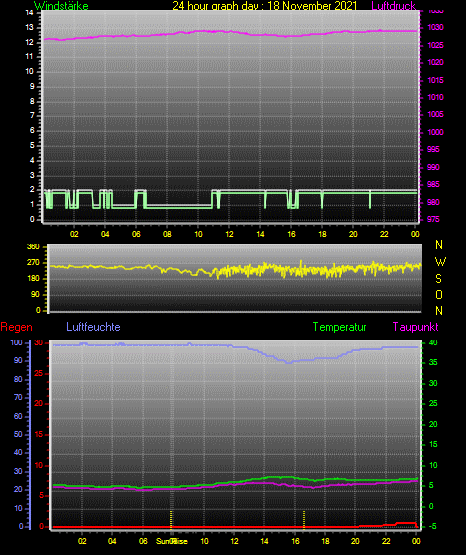Click the Windstärke legend label

click(x=61, y=6)
